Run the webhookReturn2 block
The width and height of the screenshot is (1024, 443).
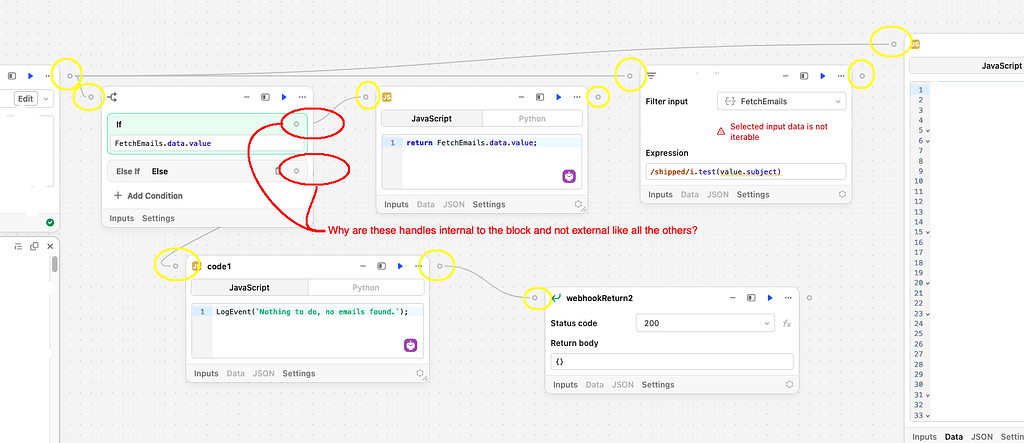tap(770, 297)
